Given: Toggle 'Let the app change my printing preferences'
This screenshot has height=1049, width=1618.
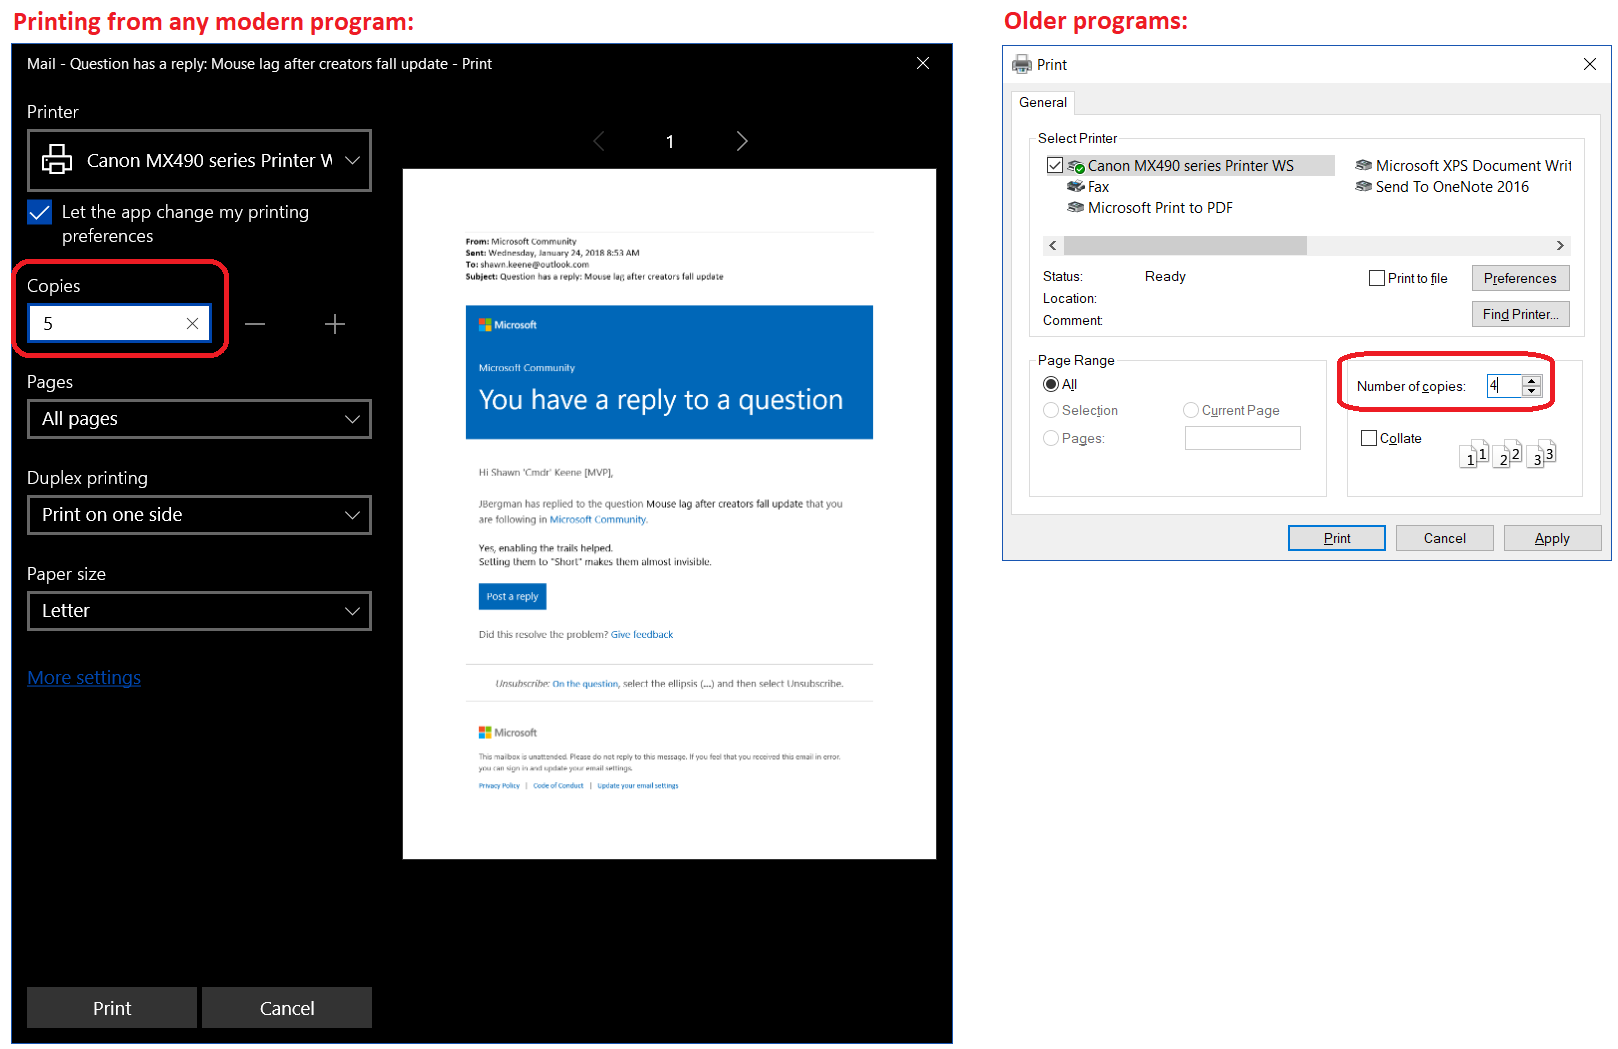Looking at the screenshot, I should (x=40, y=212).
